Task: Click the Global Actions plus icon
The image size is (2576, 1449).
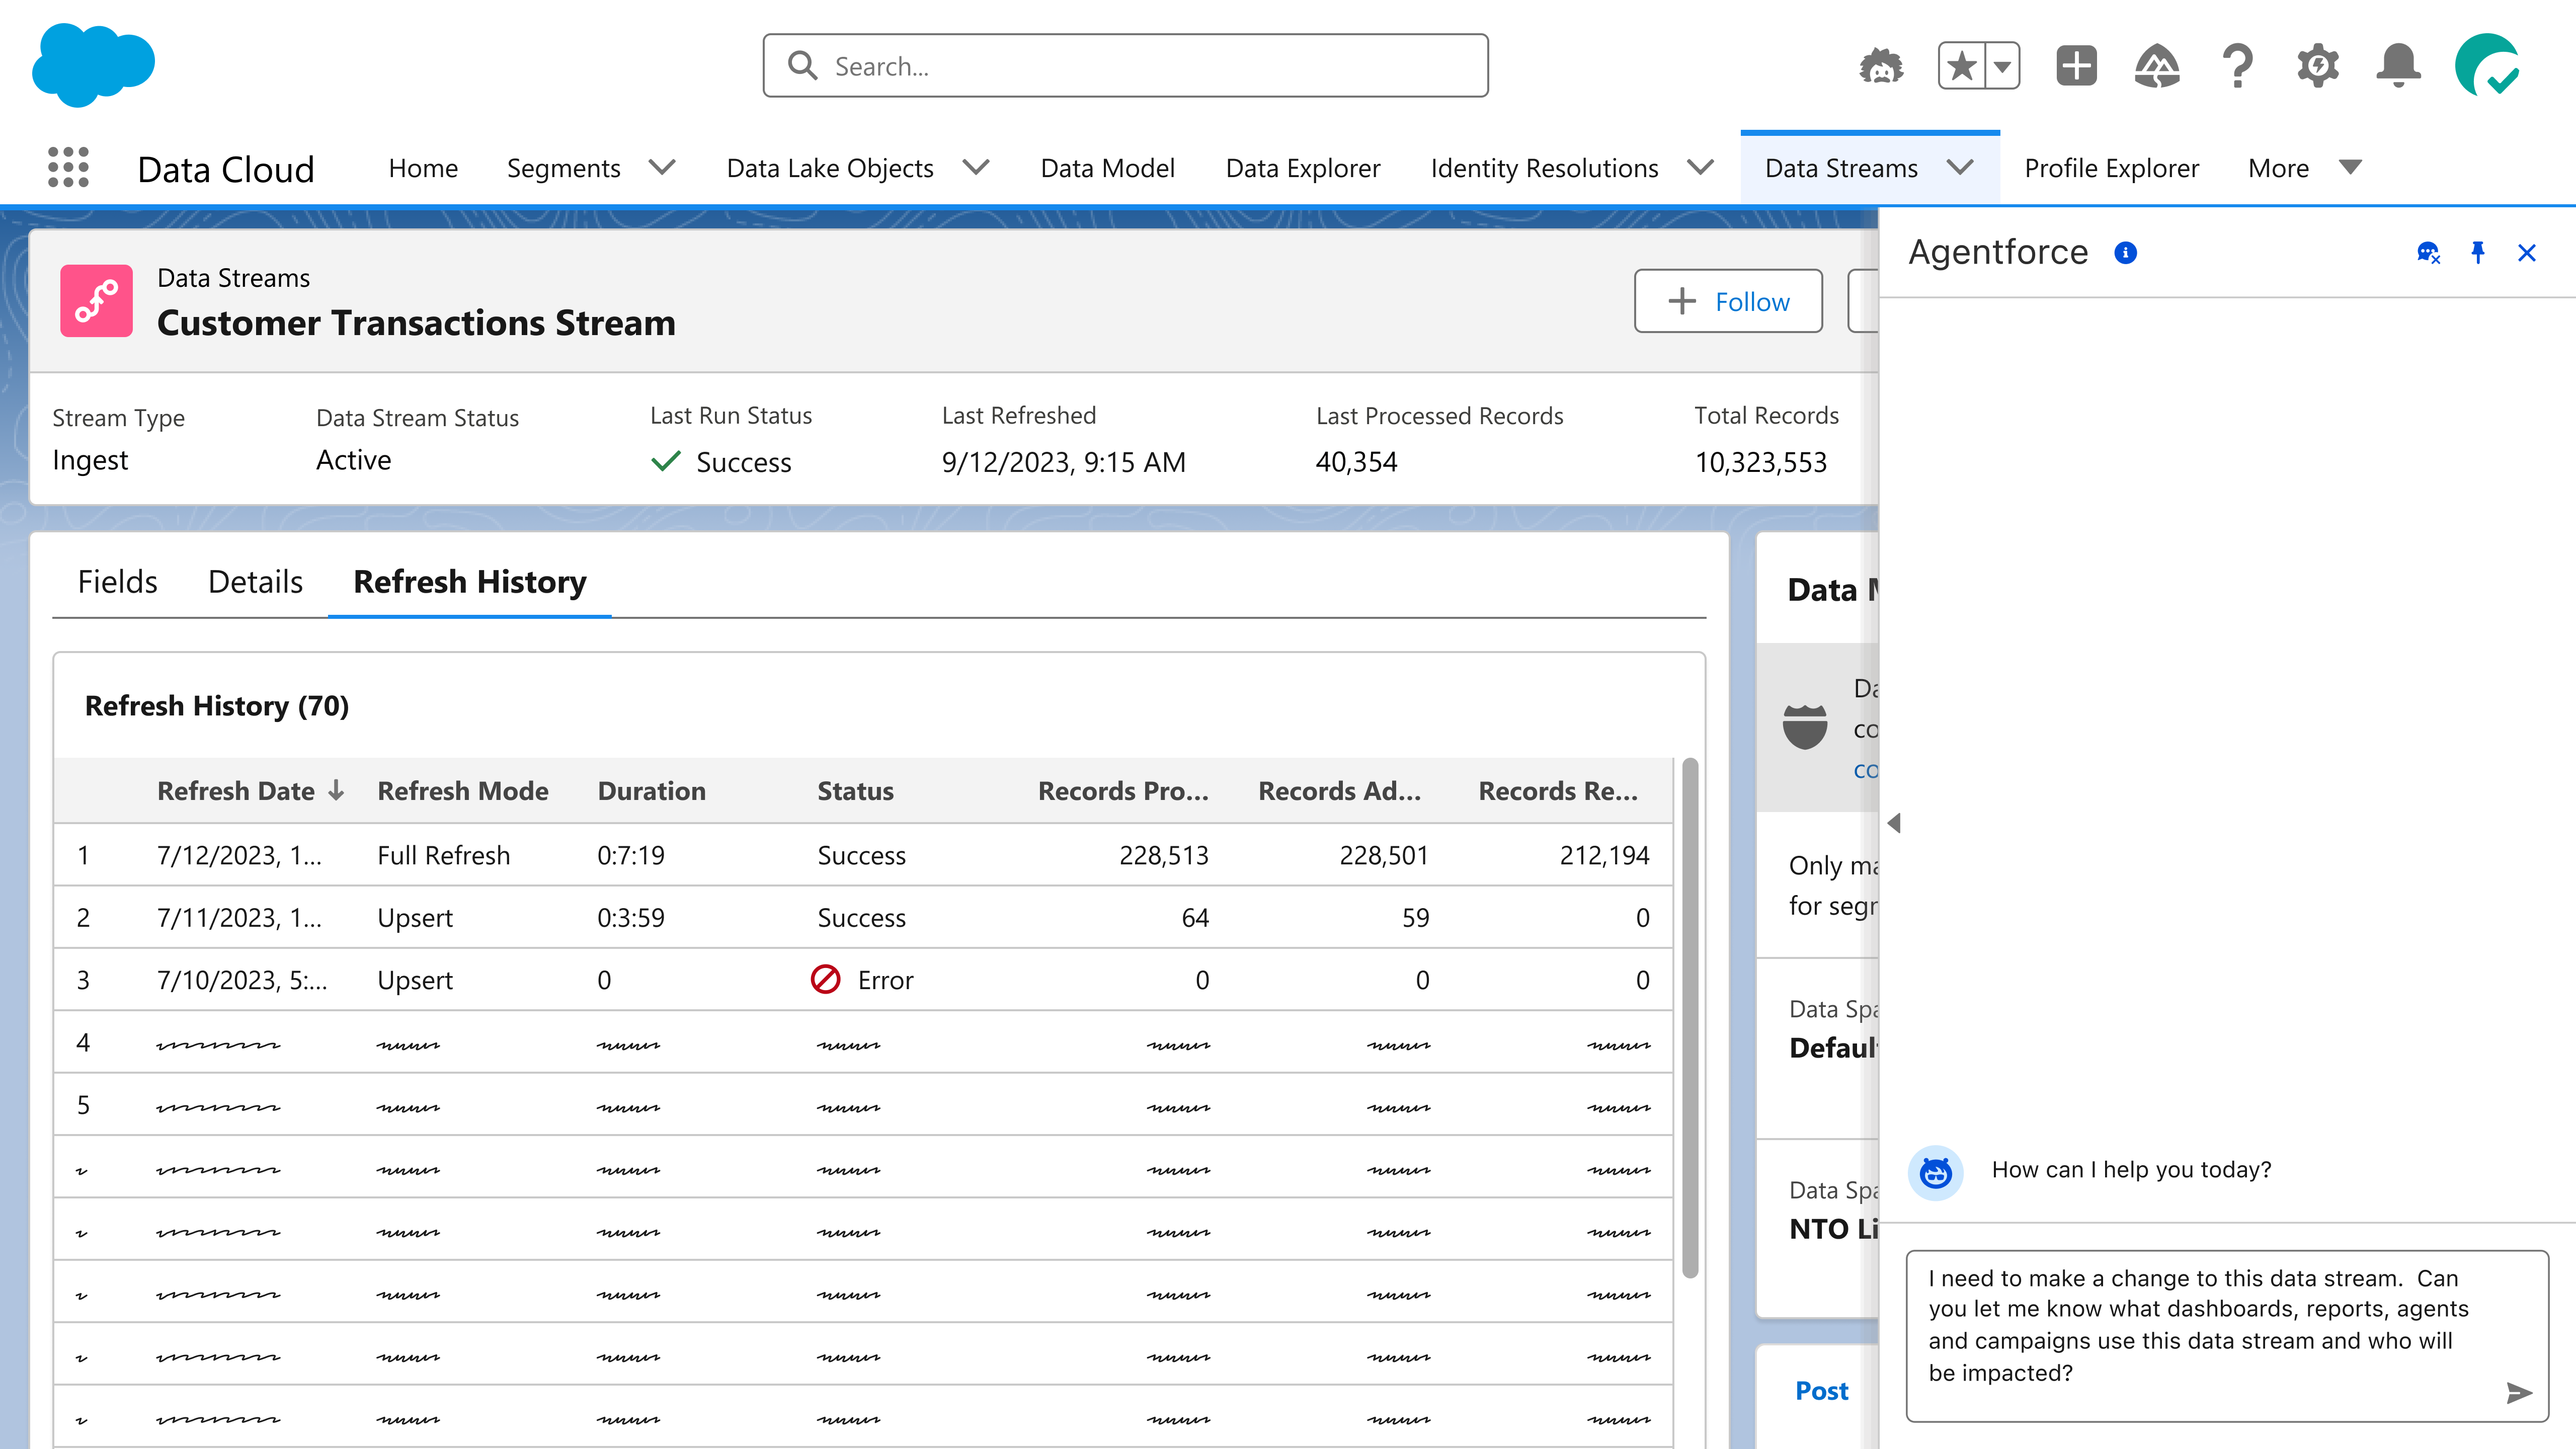Action: point(2077,66)
